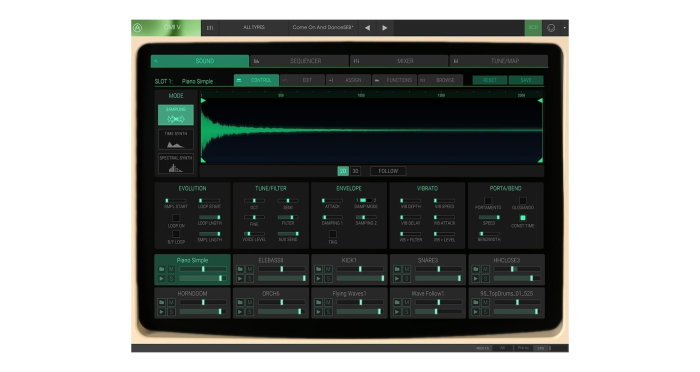Switch waveform view to 3D

coord(355,171)
